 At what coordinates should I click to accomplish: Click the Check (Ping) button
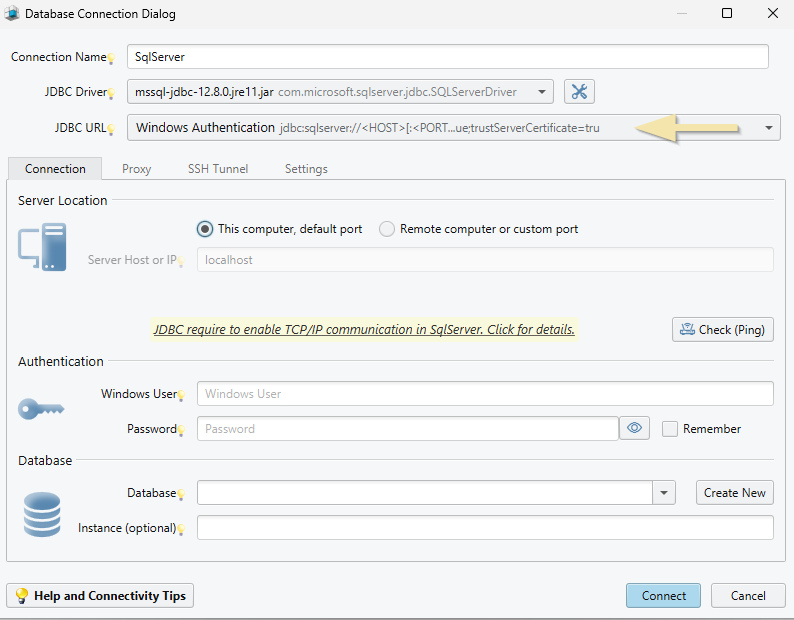pyautogui.click(x=723, y=329)
